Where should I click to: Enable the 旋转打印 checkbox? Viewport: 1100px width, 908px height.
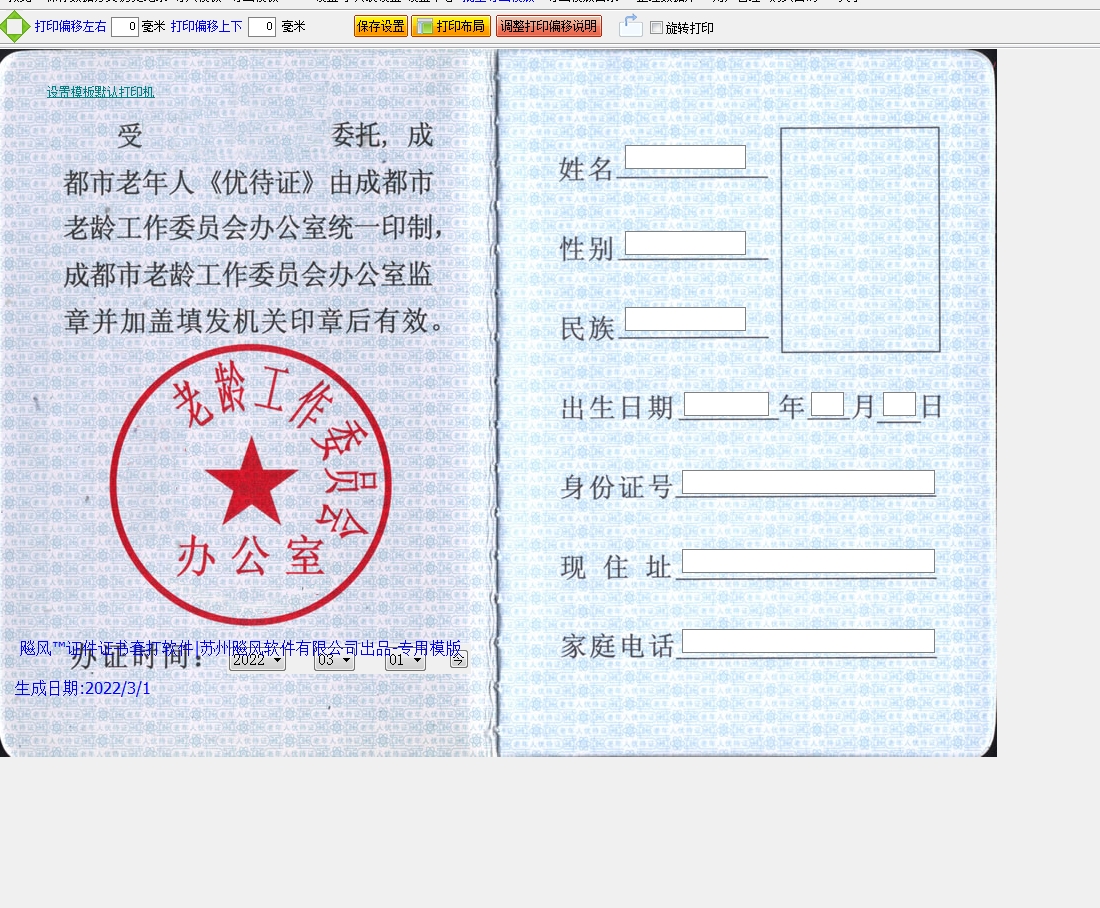656,28
